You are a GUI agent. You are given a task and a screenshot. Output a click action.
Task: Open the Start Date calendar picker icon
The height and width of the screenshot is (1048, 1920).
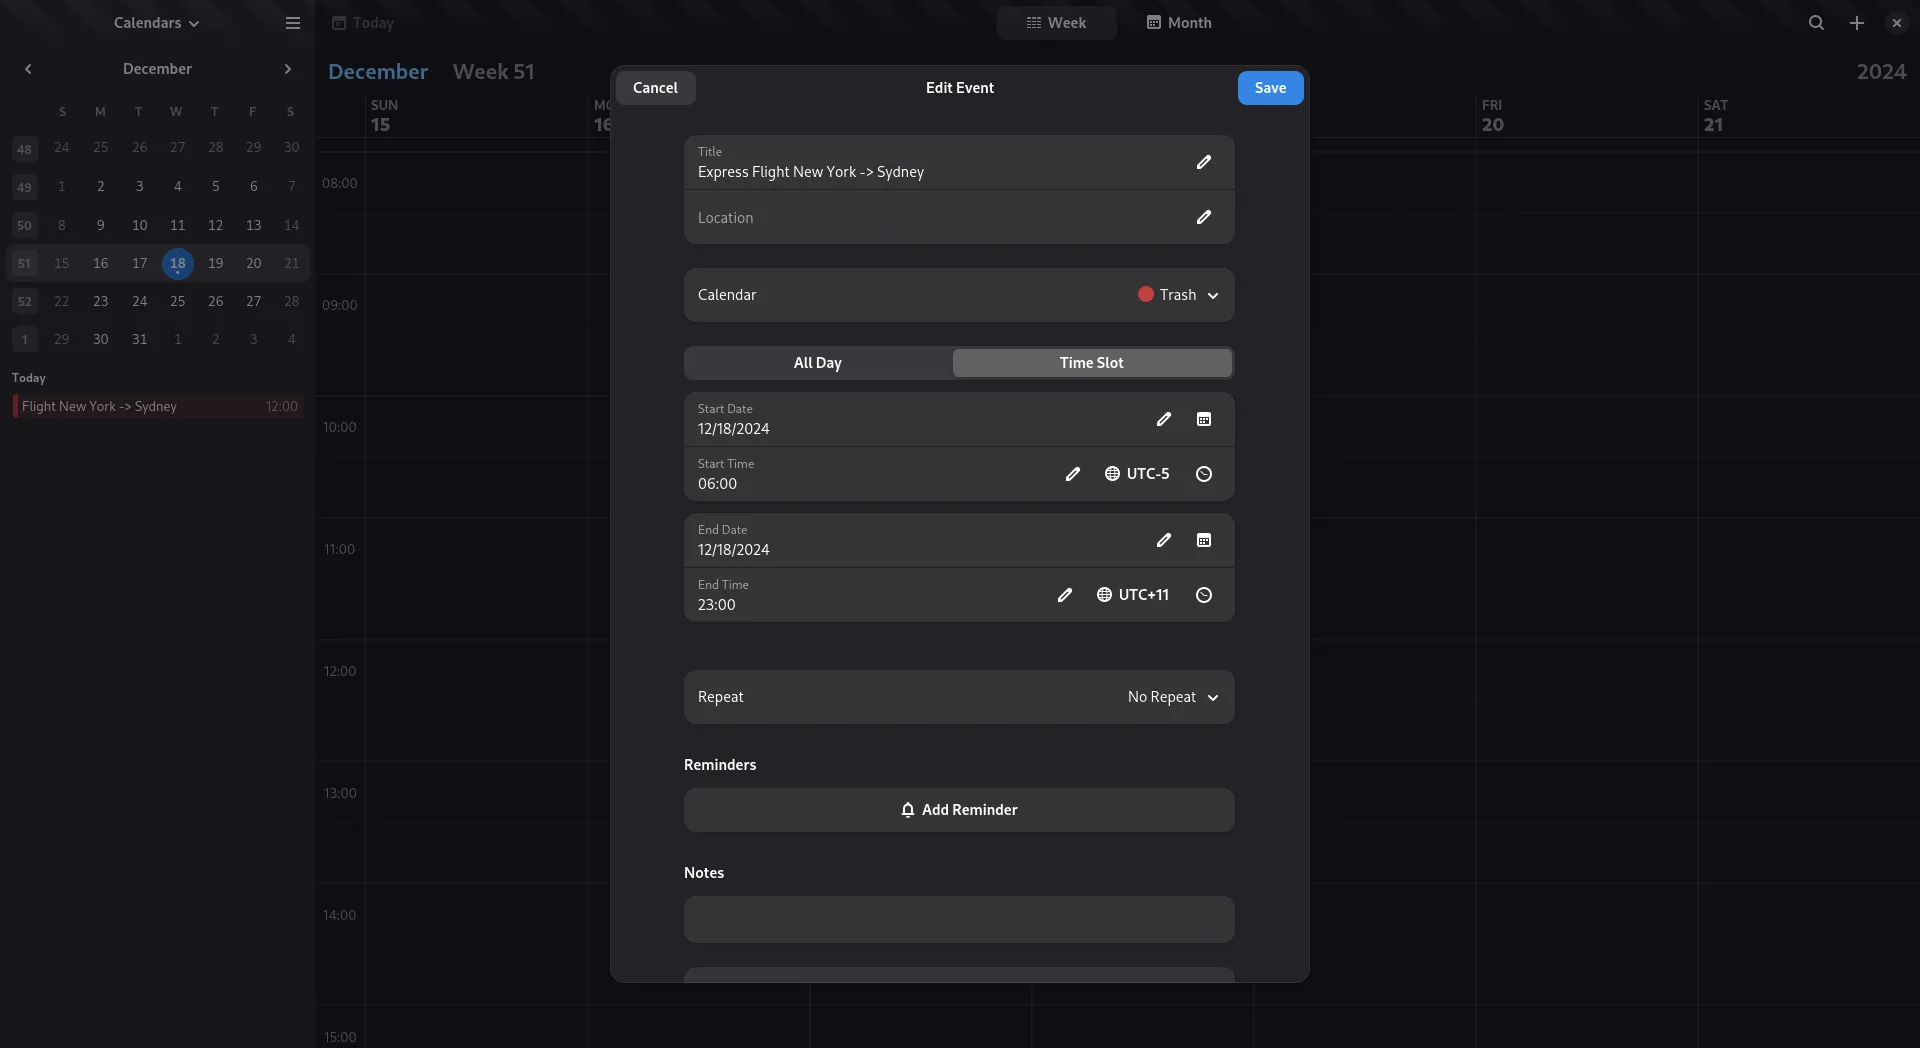[x=1203, y=419]
